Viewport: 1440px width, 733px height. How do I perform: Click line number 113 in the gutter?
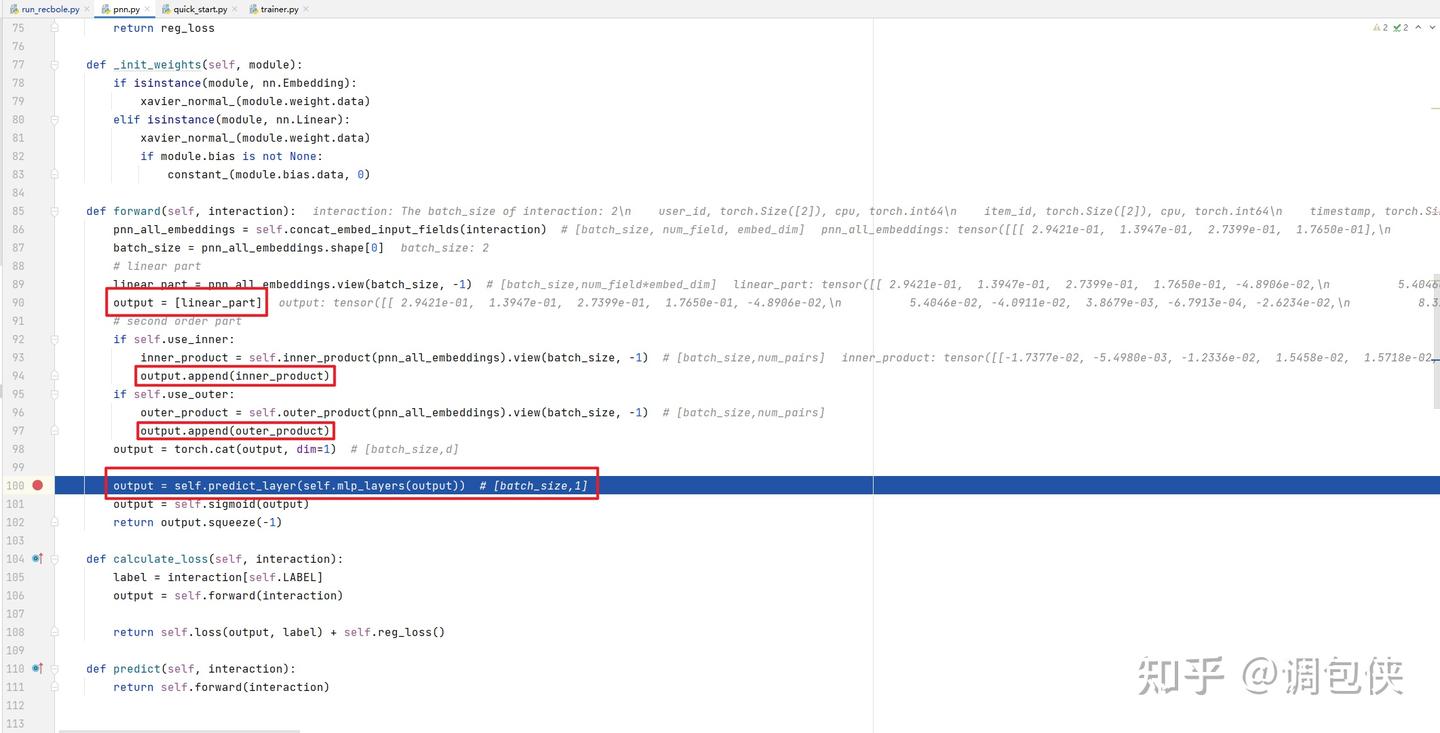pyautogui.click(x=14, y=724)
